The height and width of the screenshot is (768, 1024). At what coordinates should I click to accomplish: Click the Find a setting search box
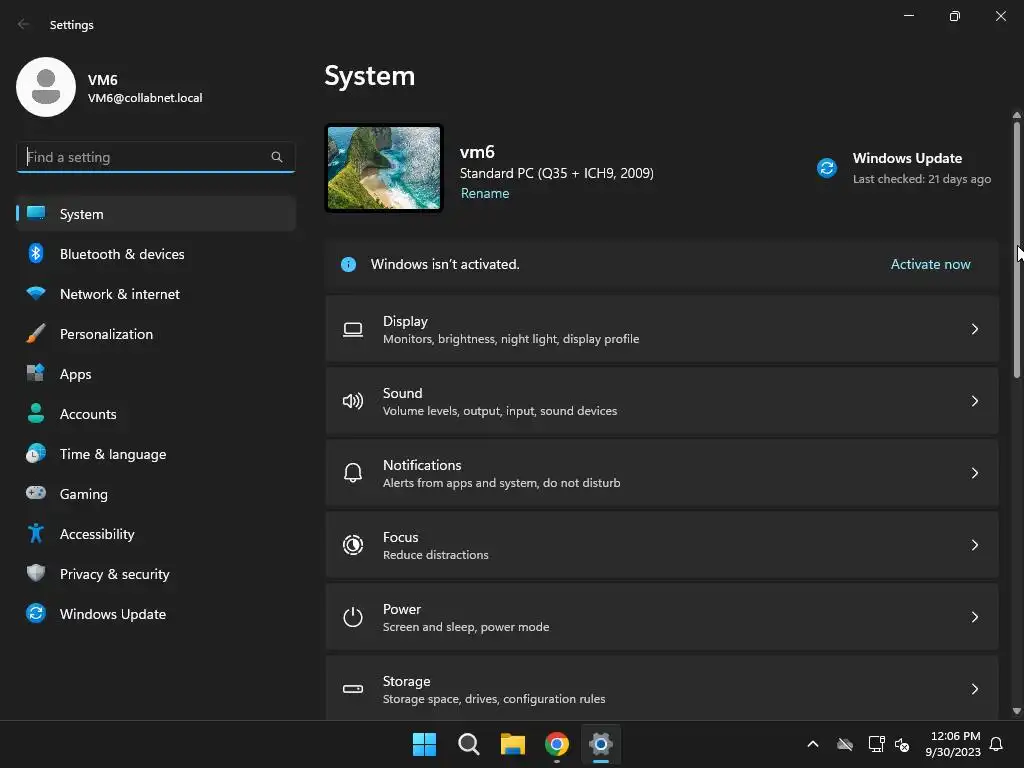point(156,157)
